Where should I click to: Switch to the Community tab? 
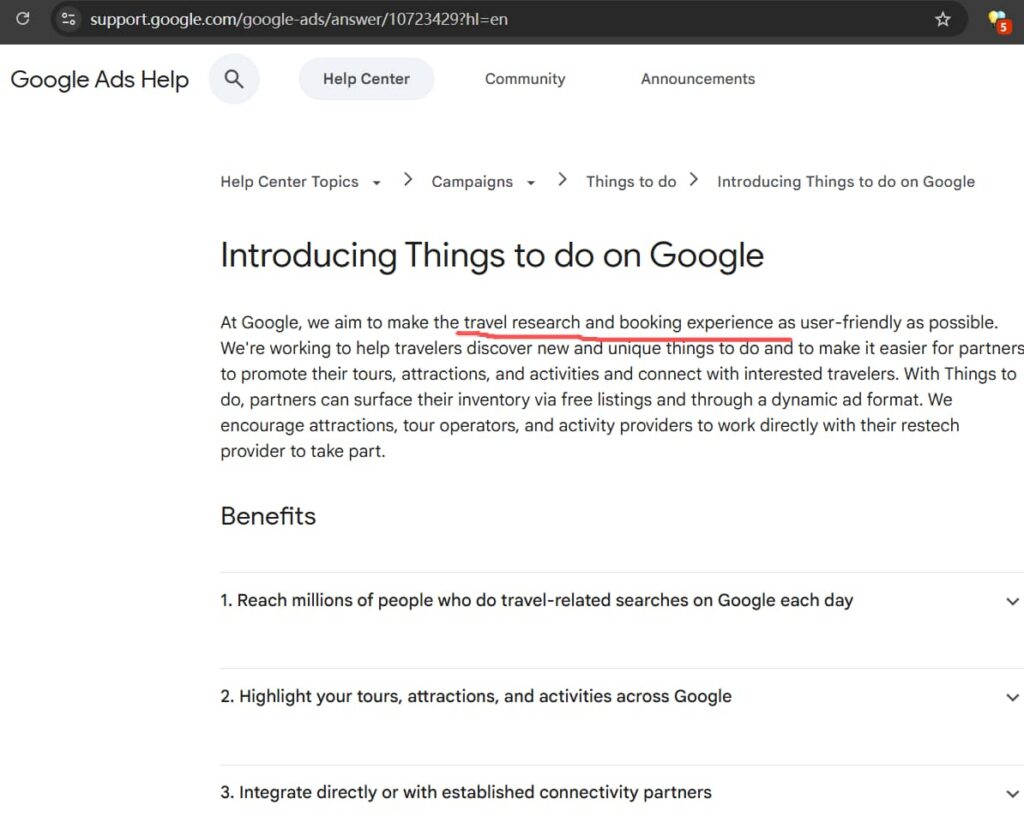(x=525, y=79)
